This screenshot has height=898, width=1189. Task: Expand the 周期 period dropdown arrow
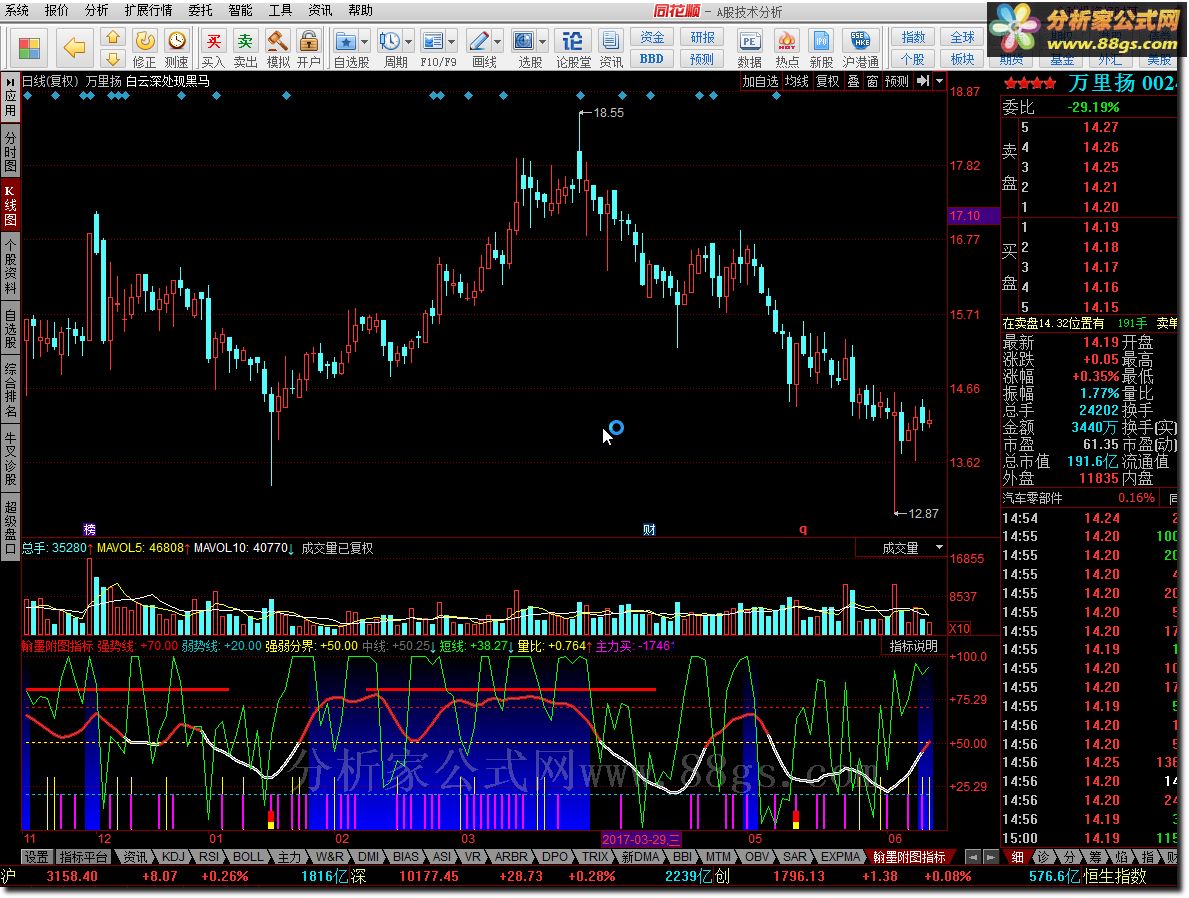(x=409, y=41)
